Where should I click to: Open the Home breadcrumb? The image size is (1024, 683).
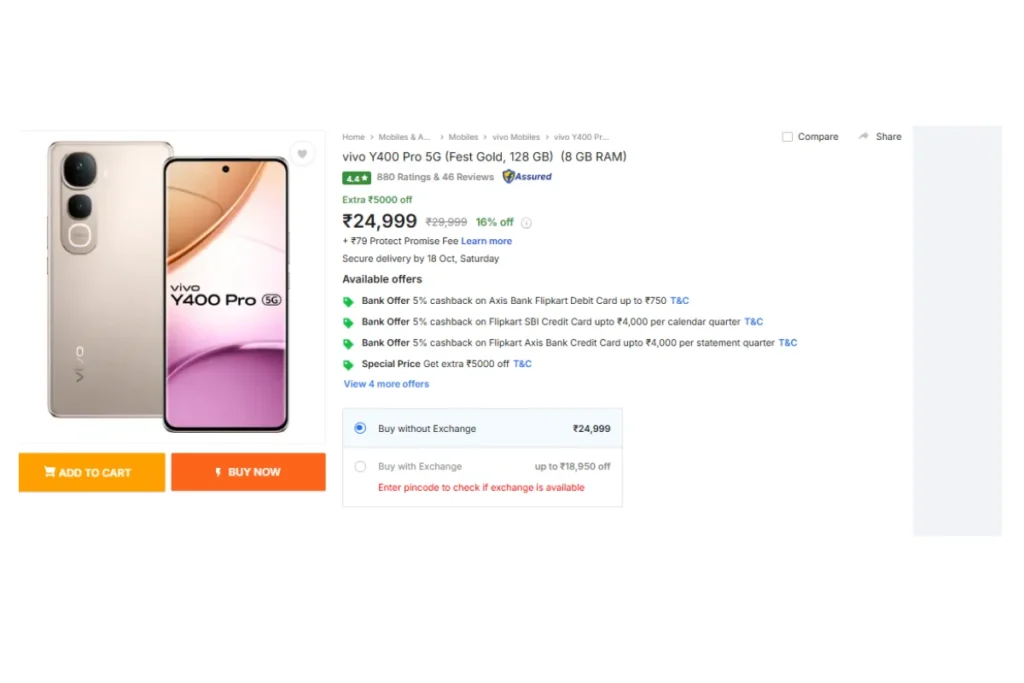click(353, 137)
